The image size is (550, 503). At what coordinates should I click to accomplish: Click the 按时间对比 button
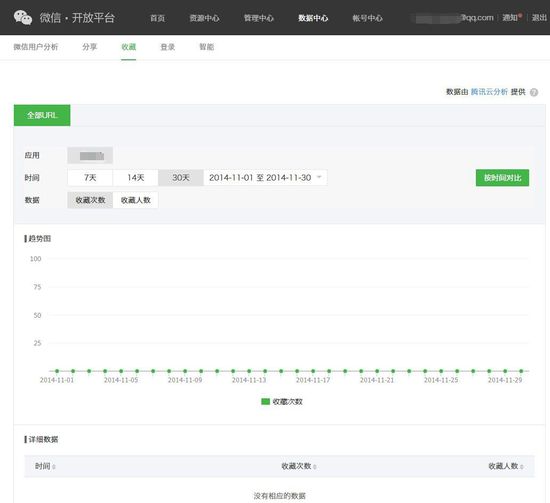click(502, 178)
